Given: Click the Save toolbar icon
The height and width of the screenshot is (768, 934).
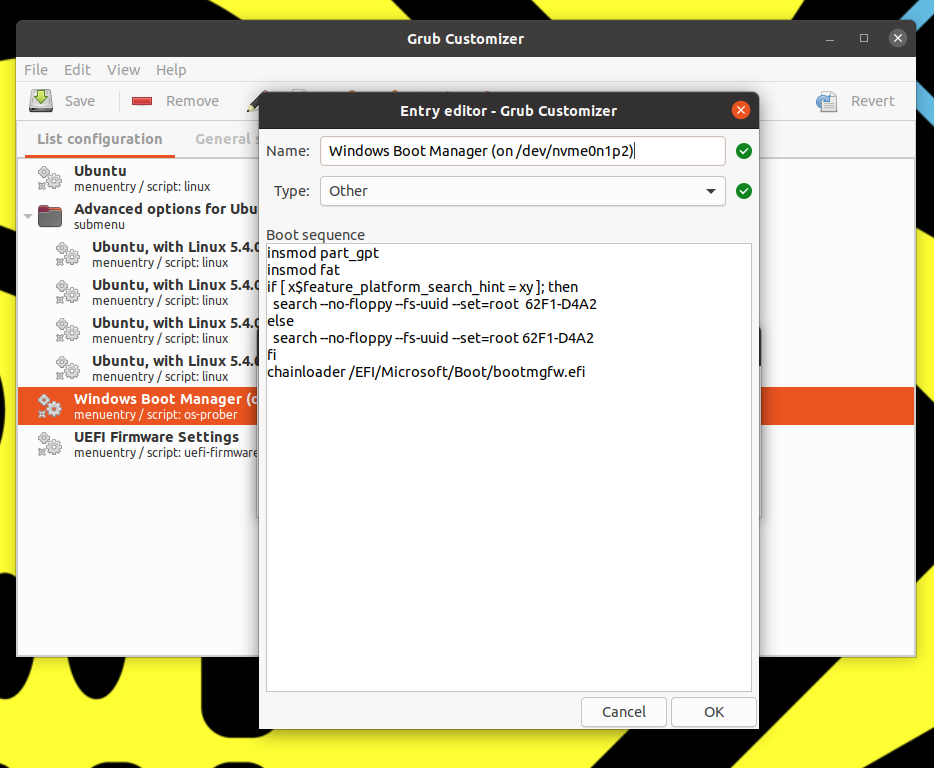Looking at the screenshot, I should pos(41,101).
